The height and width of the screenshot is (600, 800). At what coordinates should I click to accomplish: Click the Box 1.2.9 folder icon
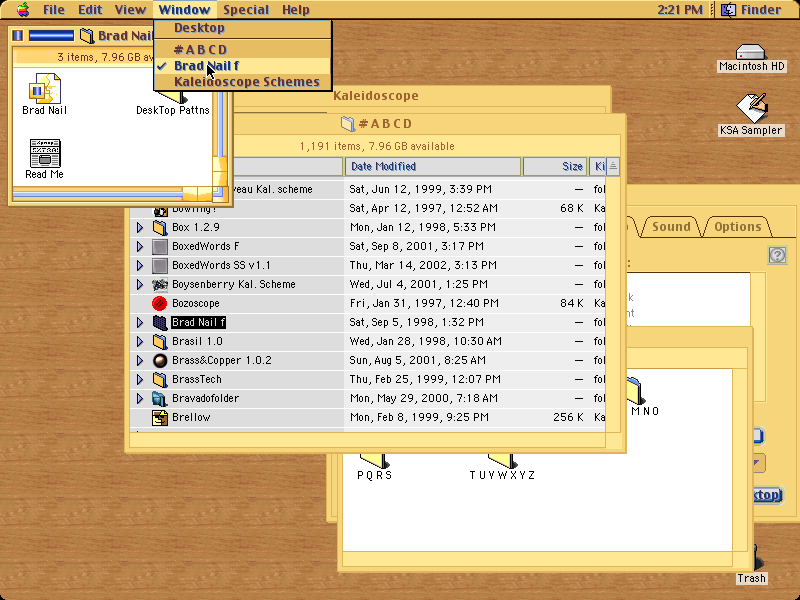[160, 227]
